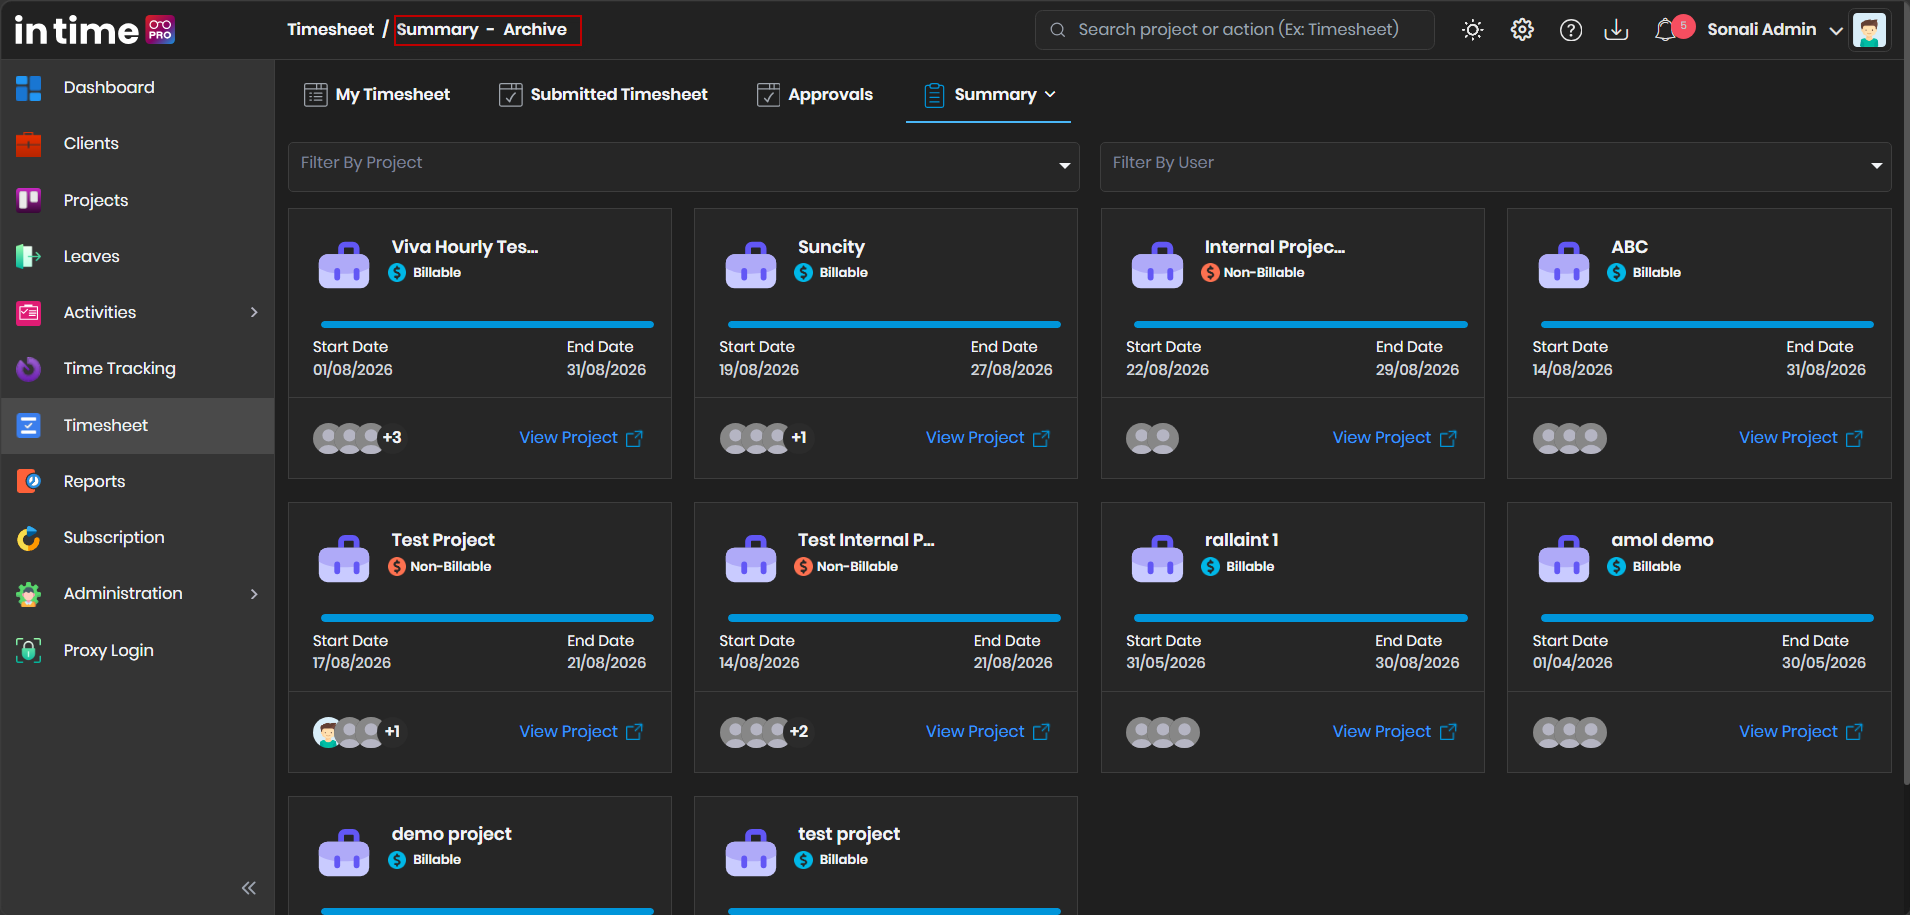Viewport: 1910px width, 915px height.
Task: Open the Summary tab dropdown
Action: pos(988,94)
